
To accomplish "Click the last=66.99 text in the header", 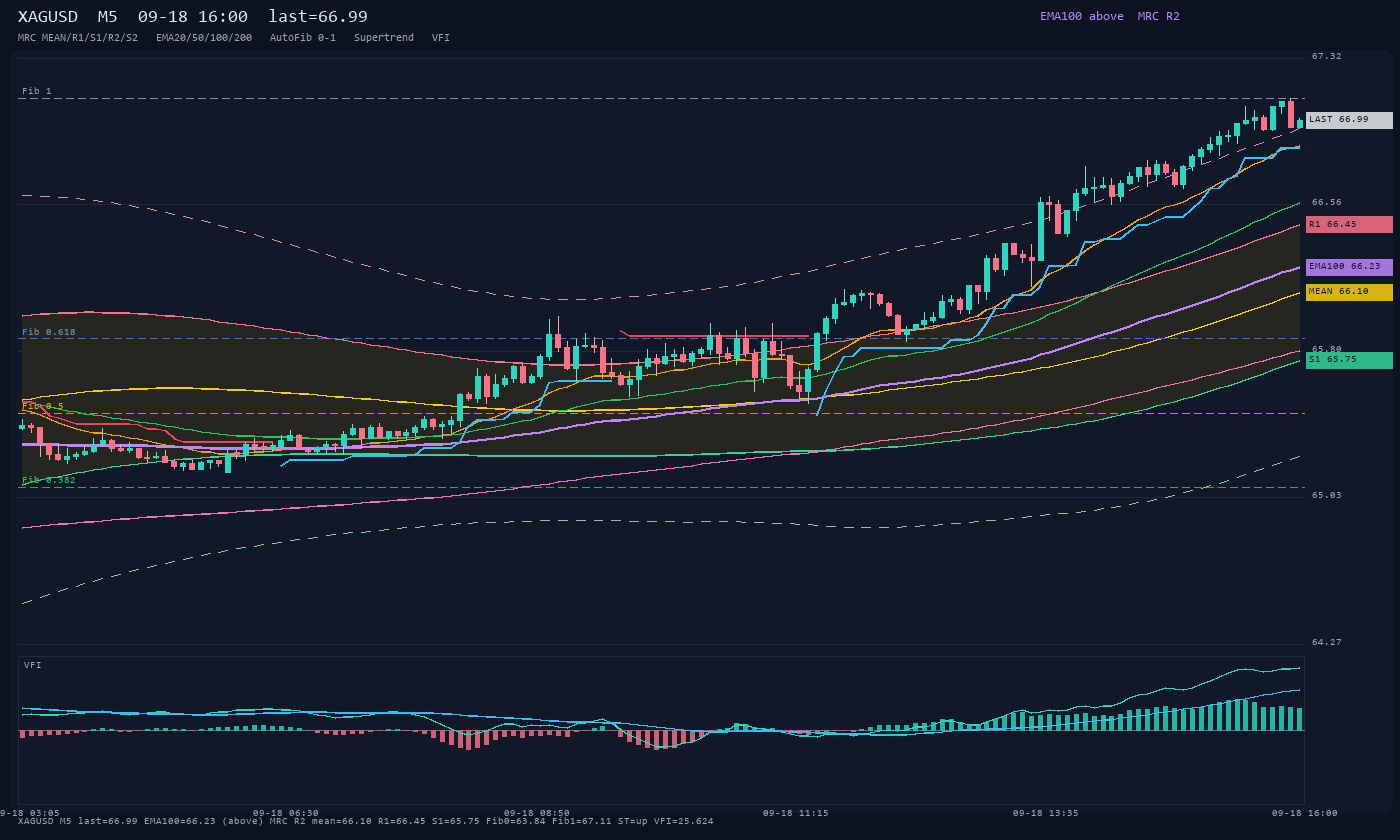I will (x=318, y=17).
